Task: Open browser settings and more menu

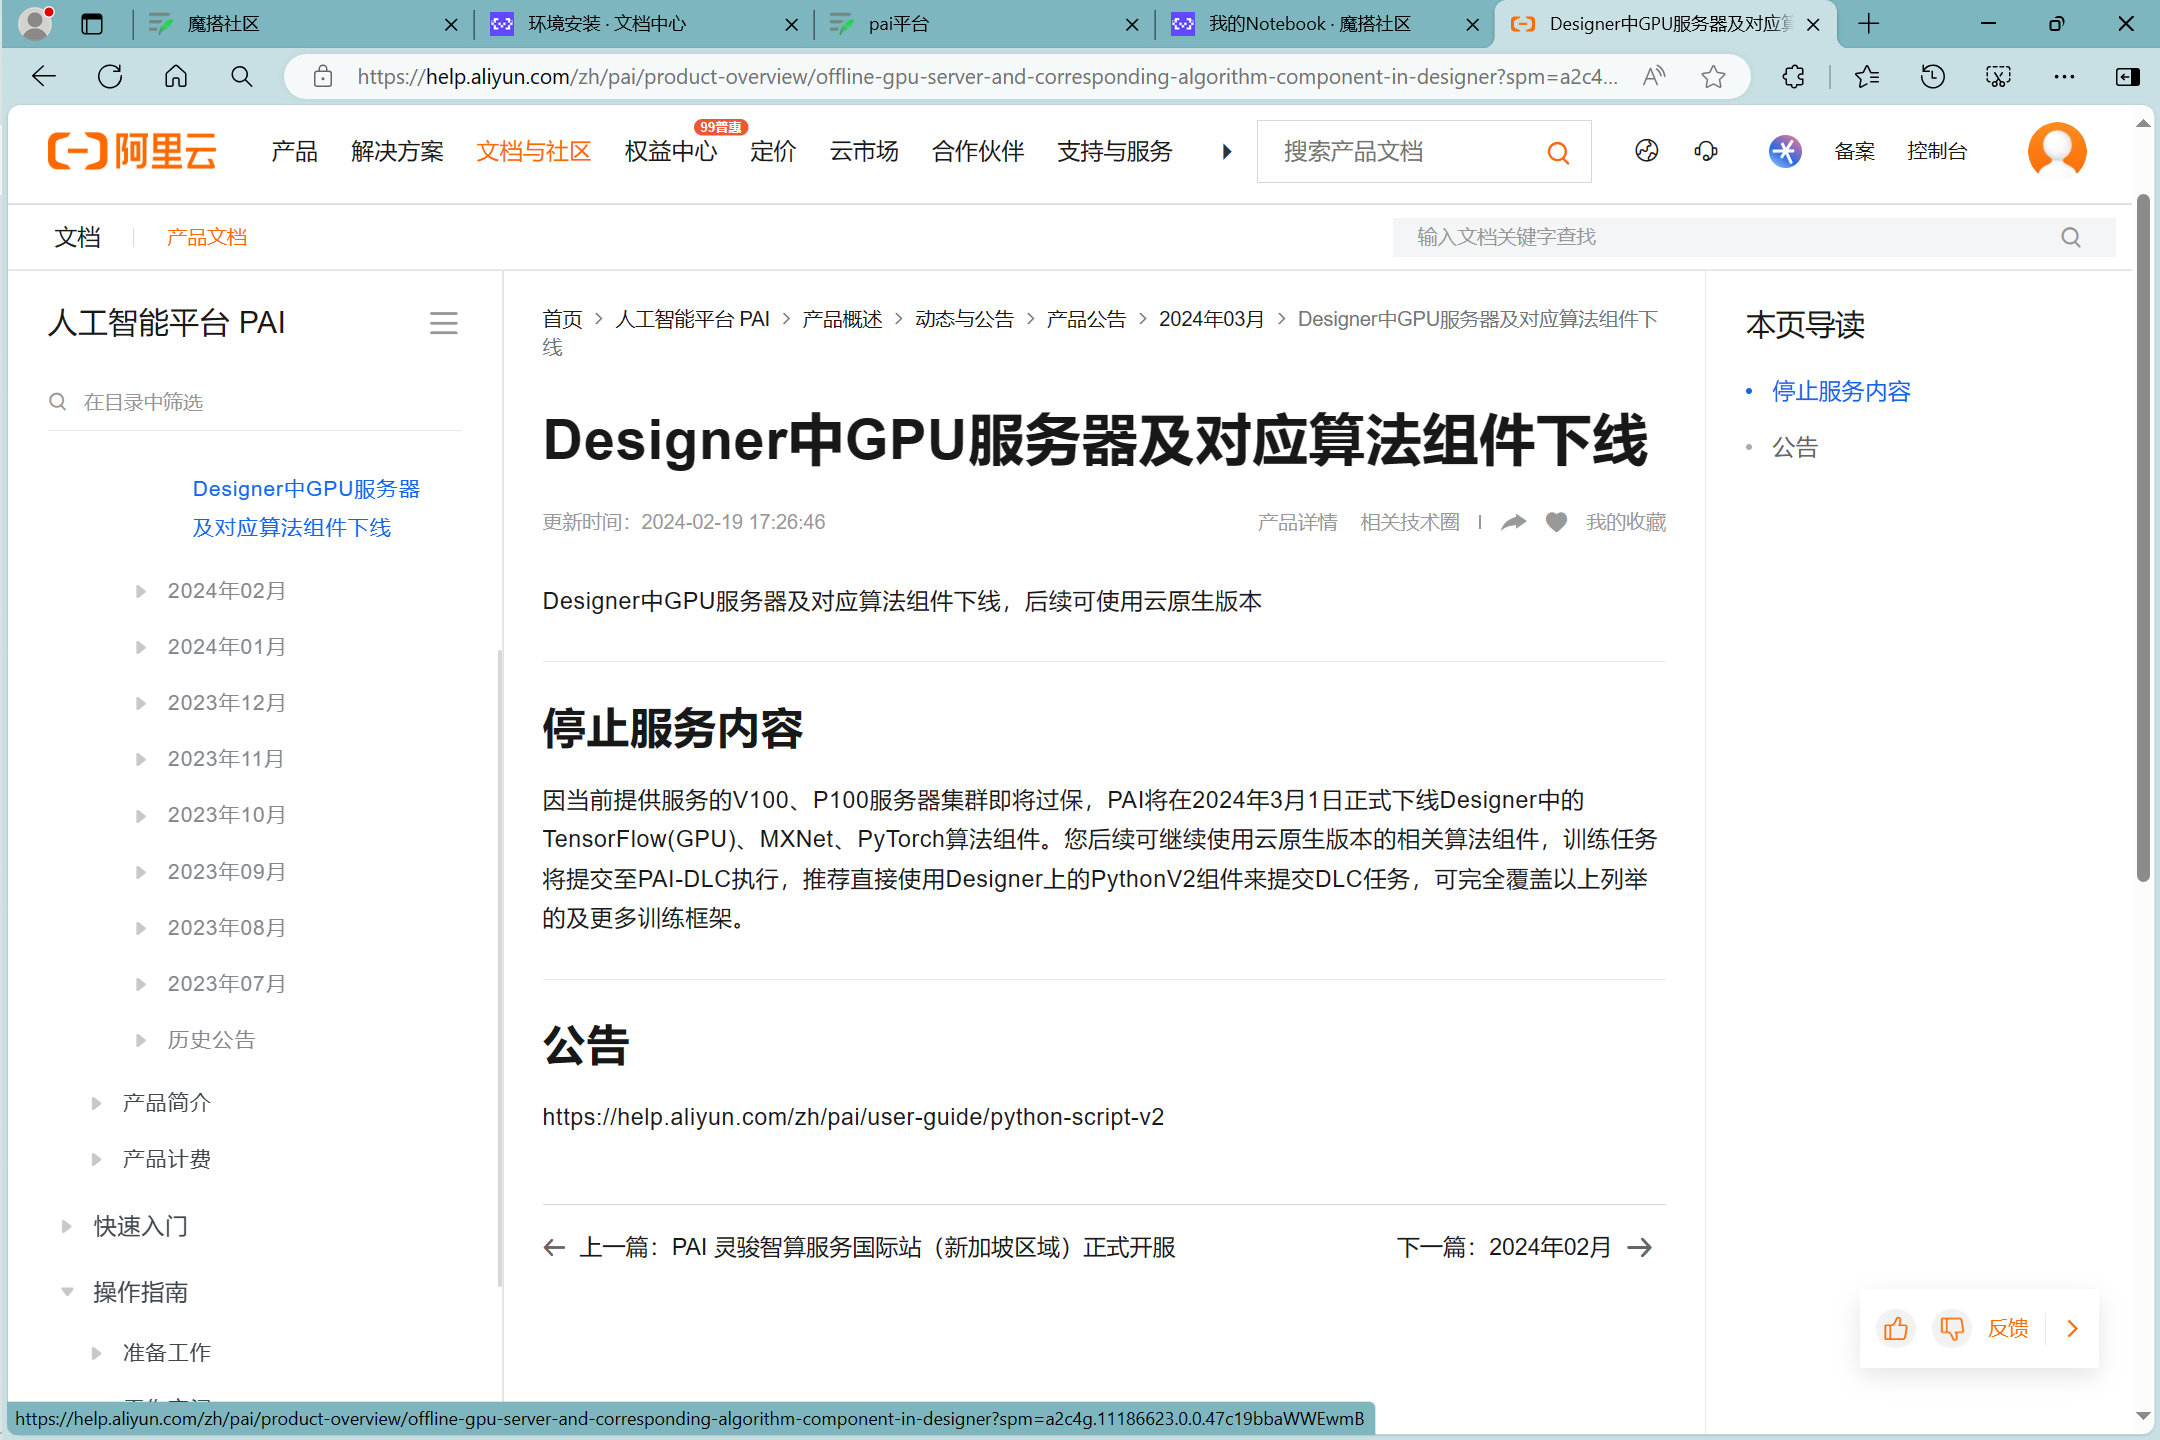Action: coord(2064,77)
